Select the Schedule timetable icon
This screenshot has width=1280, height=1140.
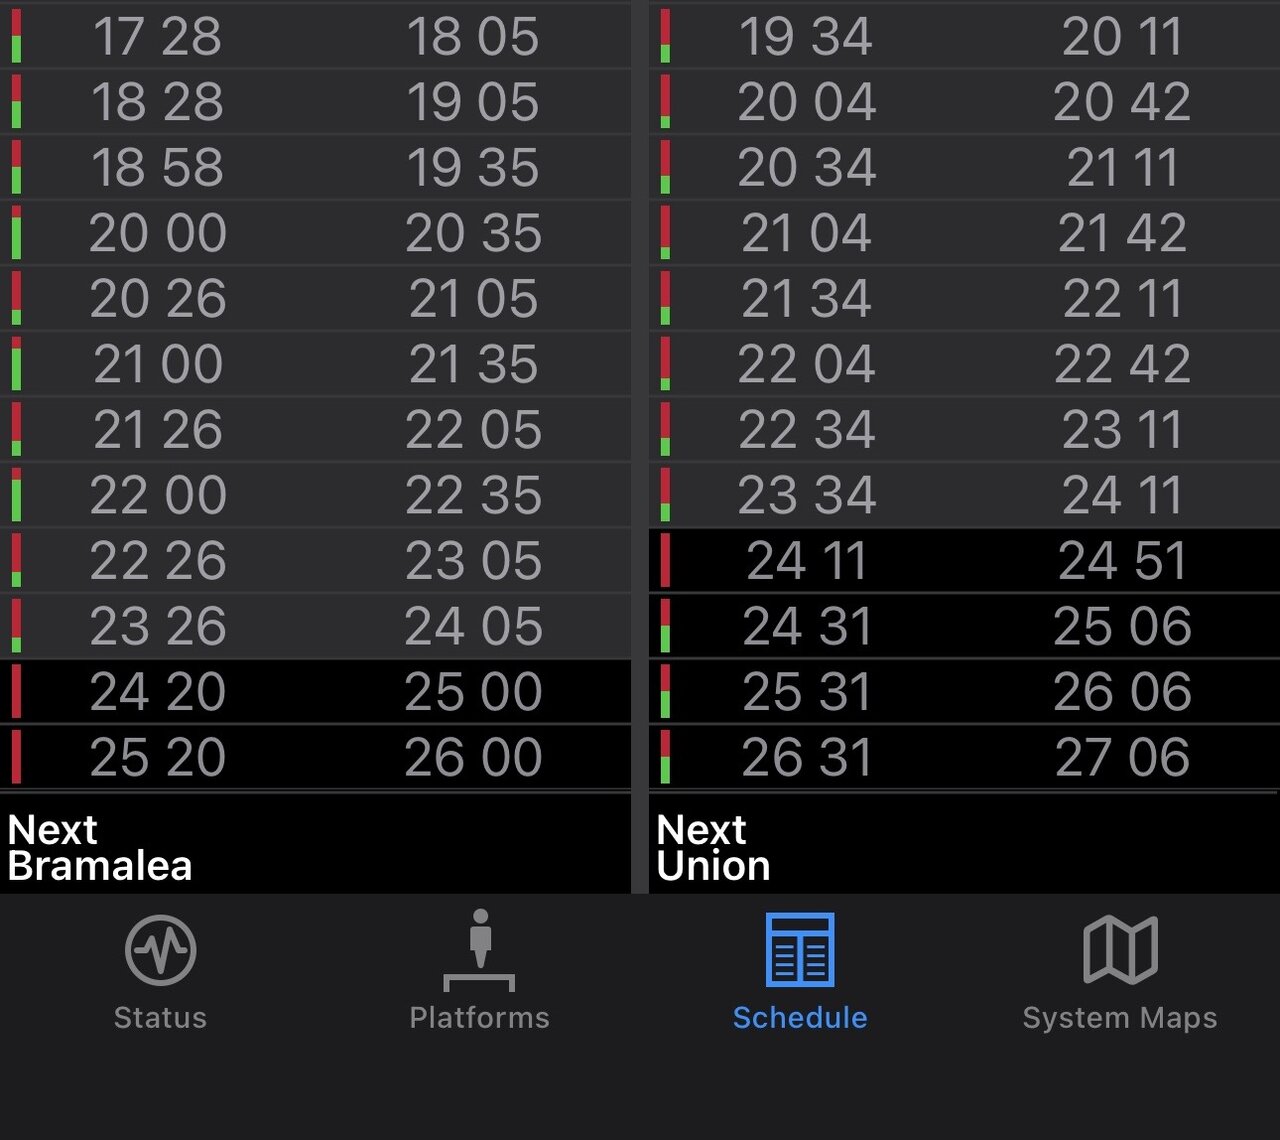click(800, 949)
